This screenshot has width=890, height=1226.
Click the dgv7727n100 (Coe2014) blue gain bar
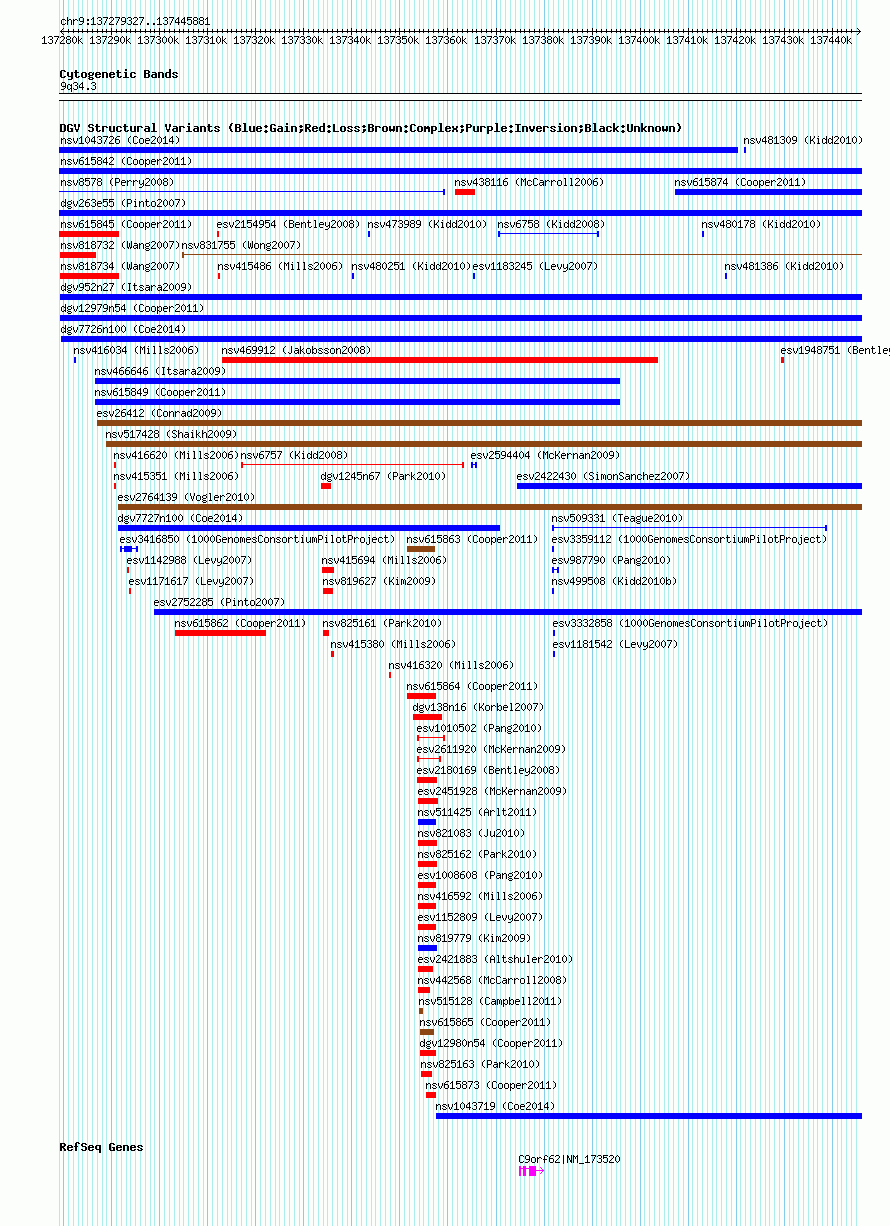(x=309, y=528)
